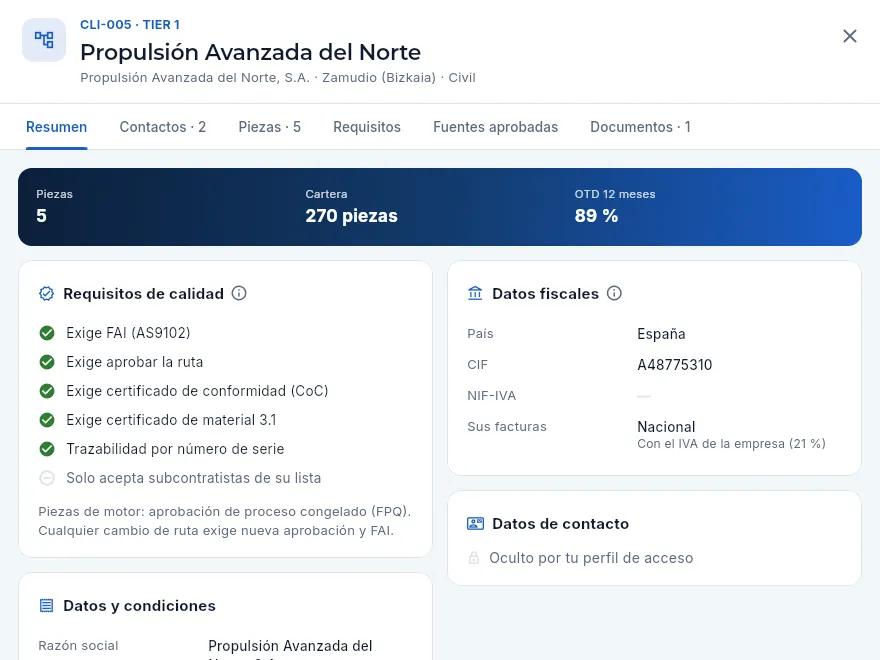Screen dimensions: 880x660
Task: Click the Razón social label
Action: click(78, 645)
